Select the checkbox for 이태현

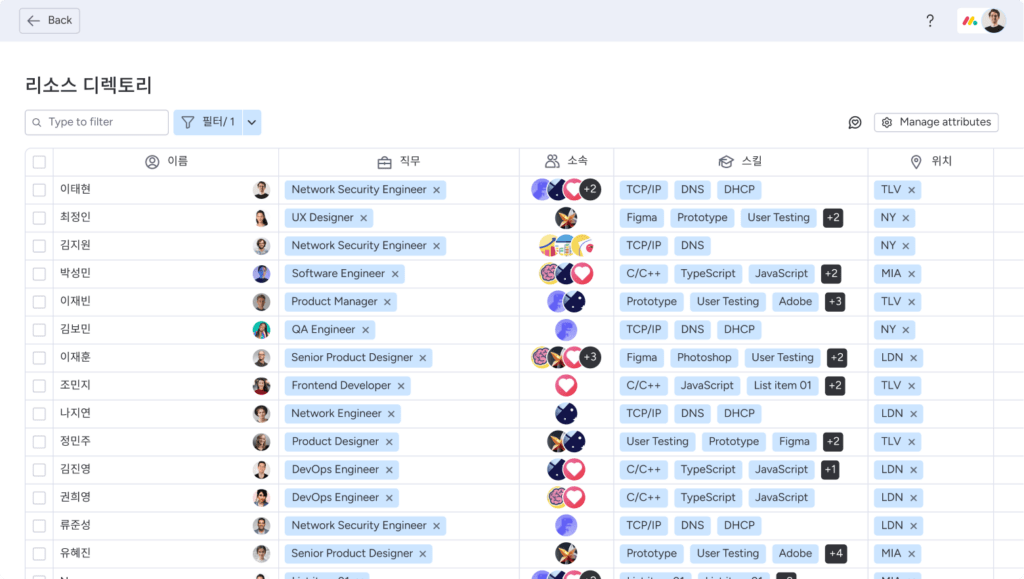tap(39, 190)
